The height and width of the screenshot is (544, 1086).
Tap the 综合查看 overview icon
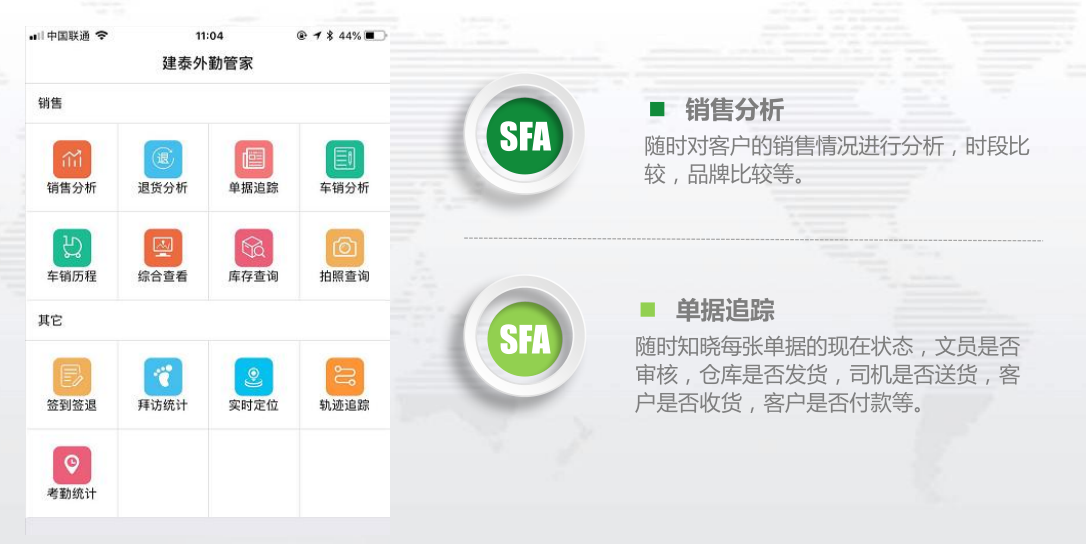(x=163, y=249)
